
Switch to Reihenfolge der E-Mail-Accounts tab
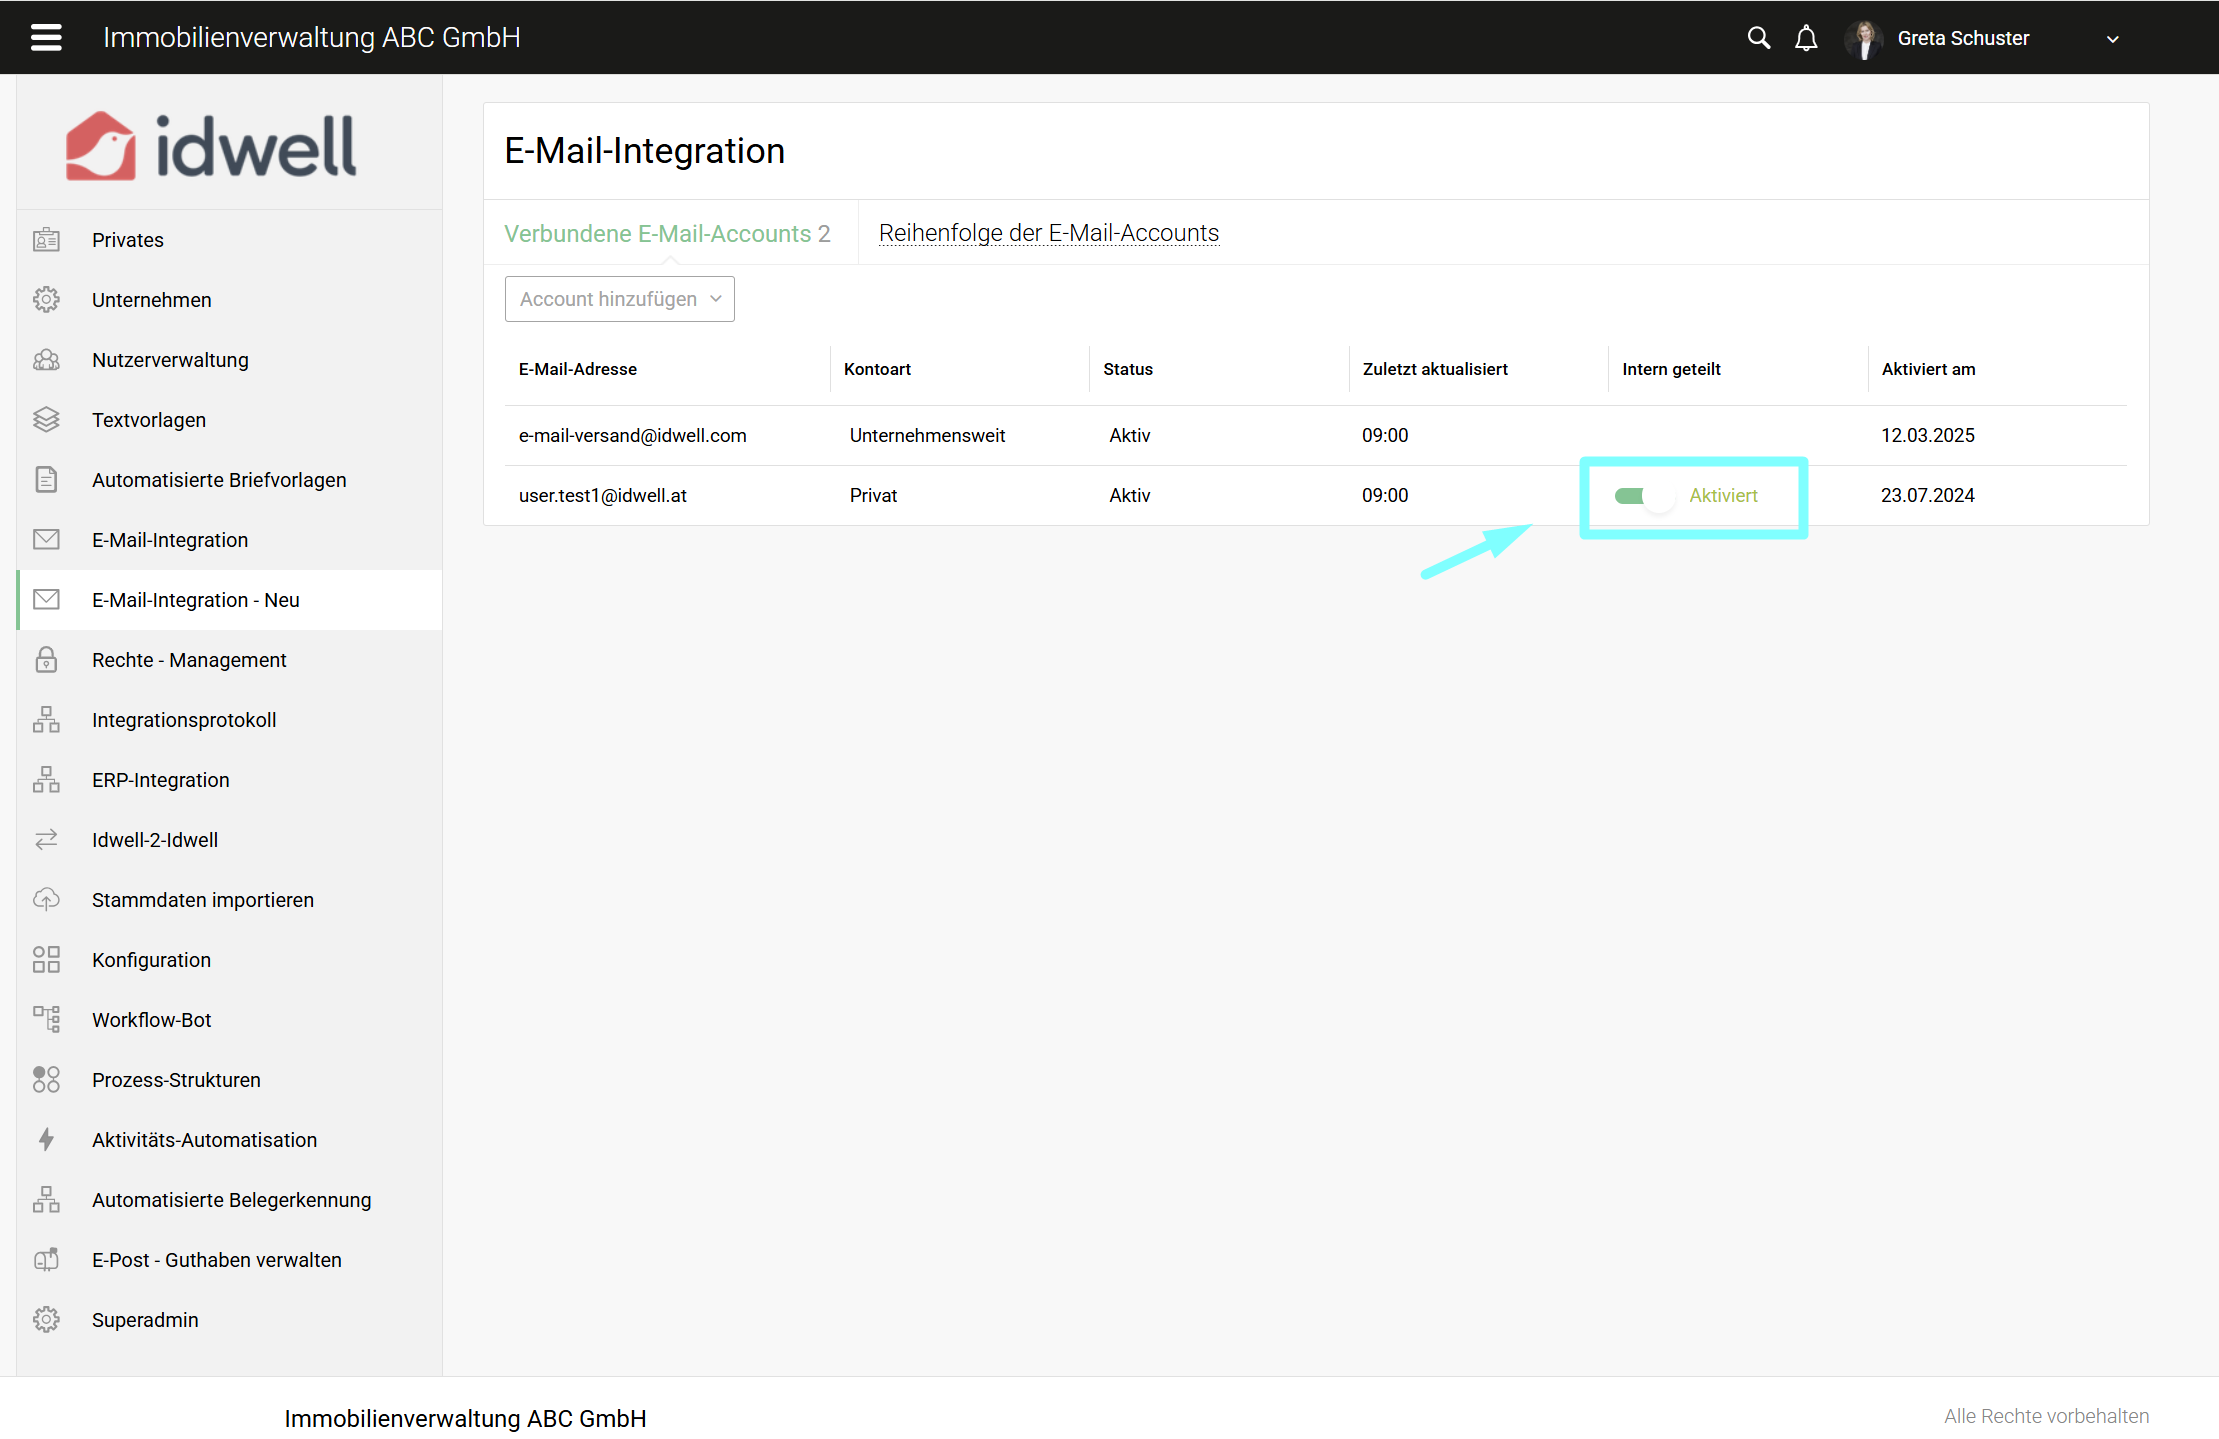pos(1048,233)
